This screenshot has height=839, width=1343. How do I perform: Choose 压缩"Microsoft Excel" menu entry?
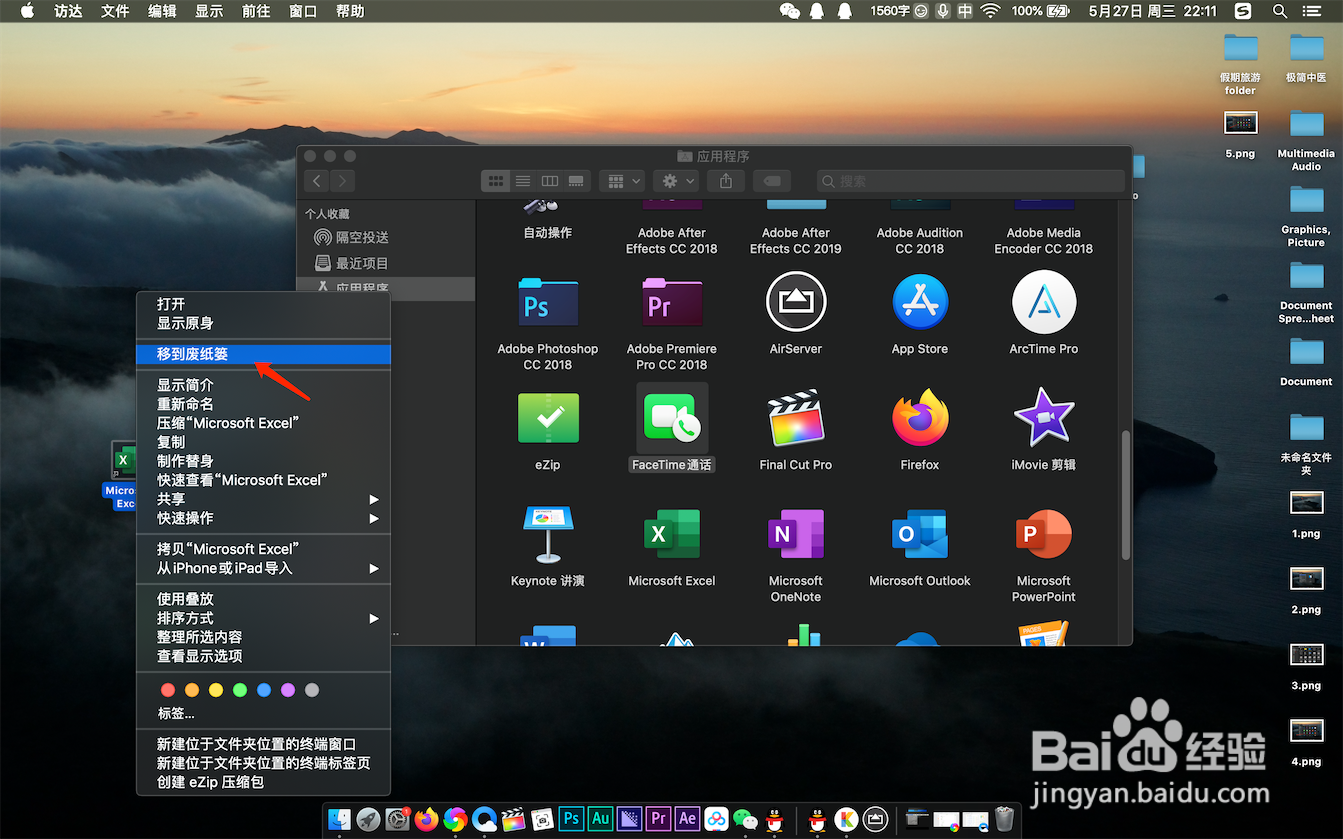[x=263, y=423]
